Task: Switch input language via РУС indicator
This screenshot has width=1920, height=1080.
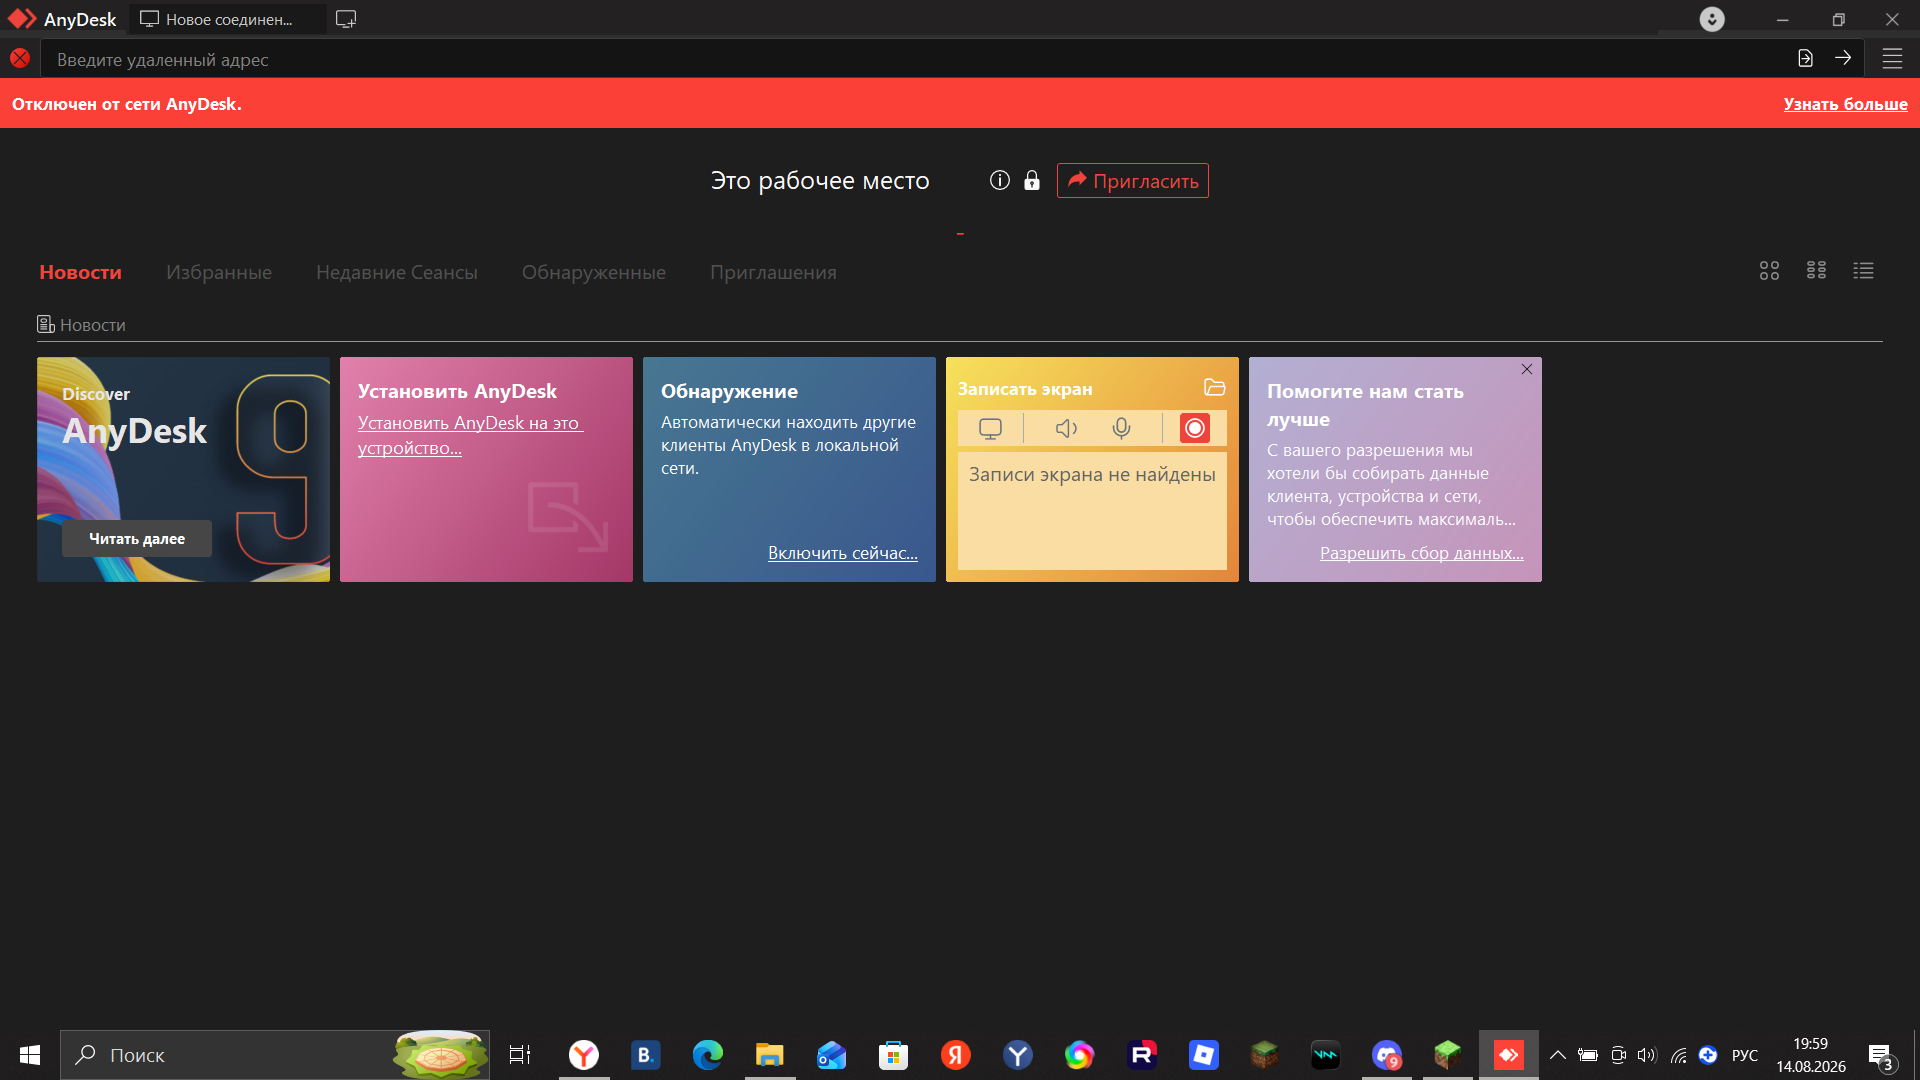Action: (x=1745, y=1055)
